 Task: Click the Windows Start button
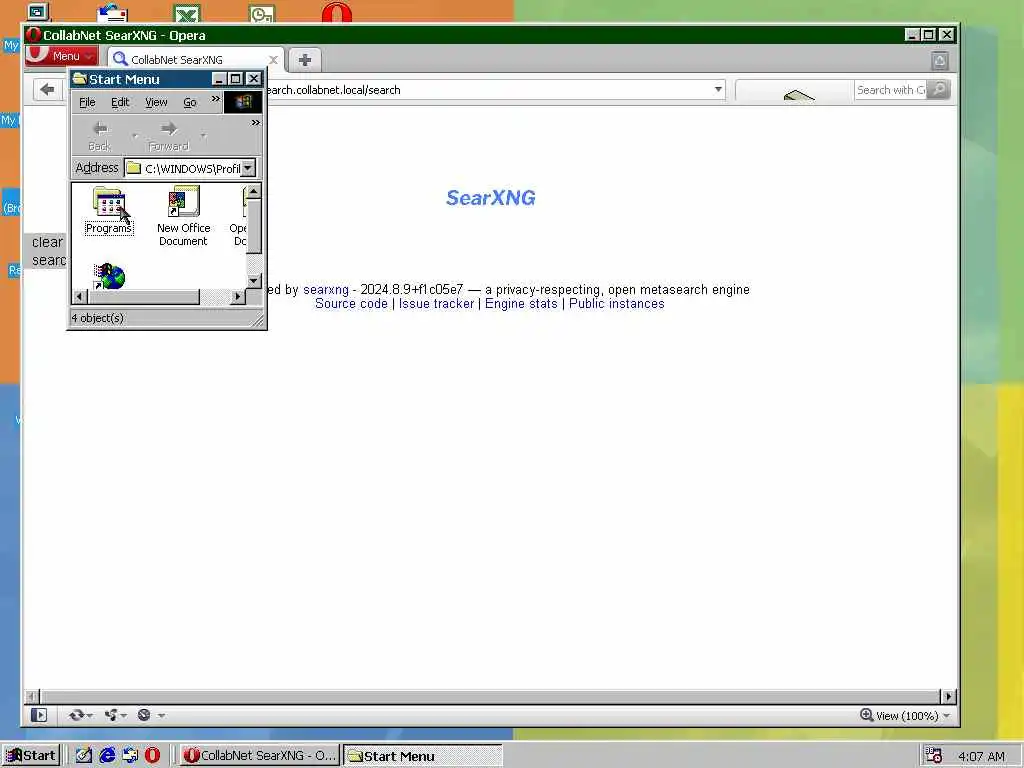pos(31,756)
